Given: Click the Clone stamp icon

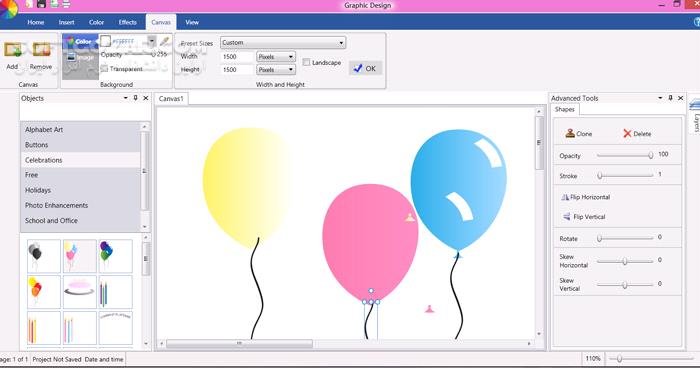Looking at the screenshot, I should [570, 133].
